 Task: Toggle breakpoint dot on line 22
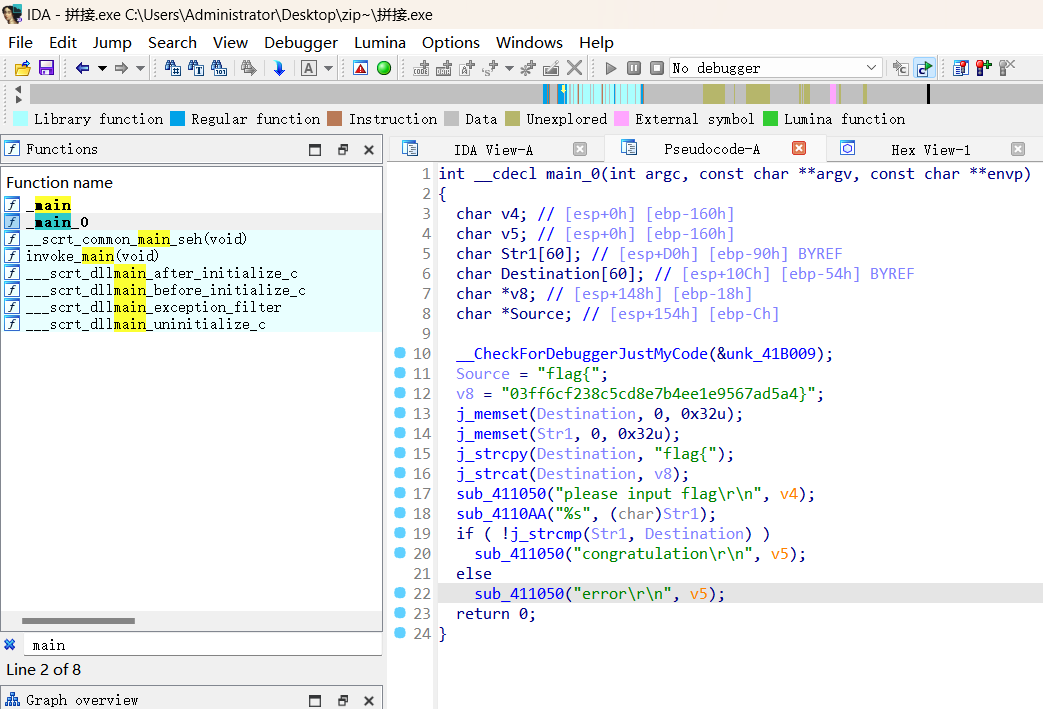[x=400, y=593]
